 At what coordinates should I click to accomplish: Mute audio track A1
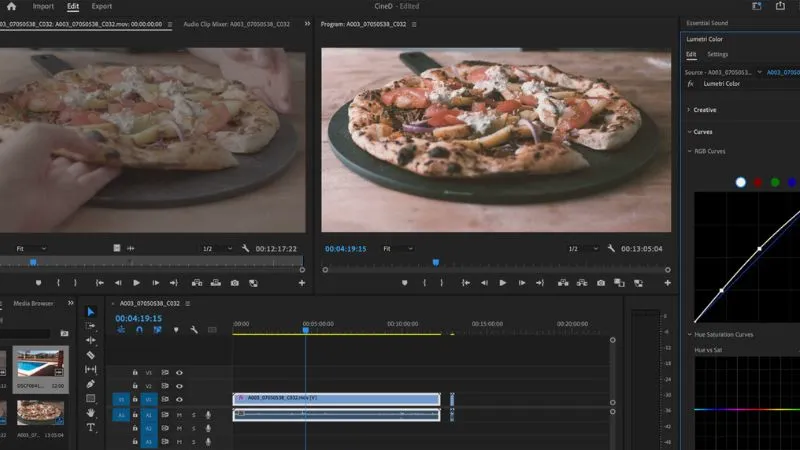179,415
